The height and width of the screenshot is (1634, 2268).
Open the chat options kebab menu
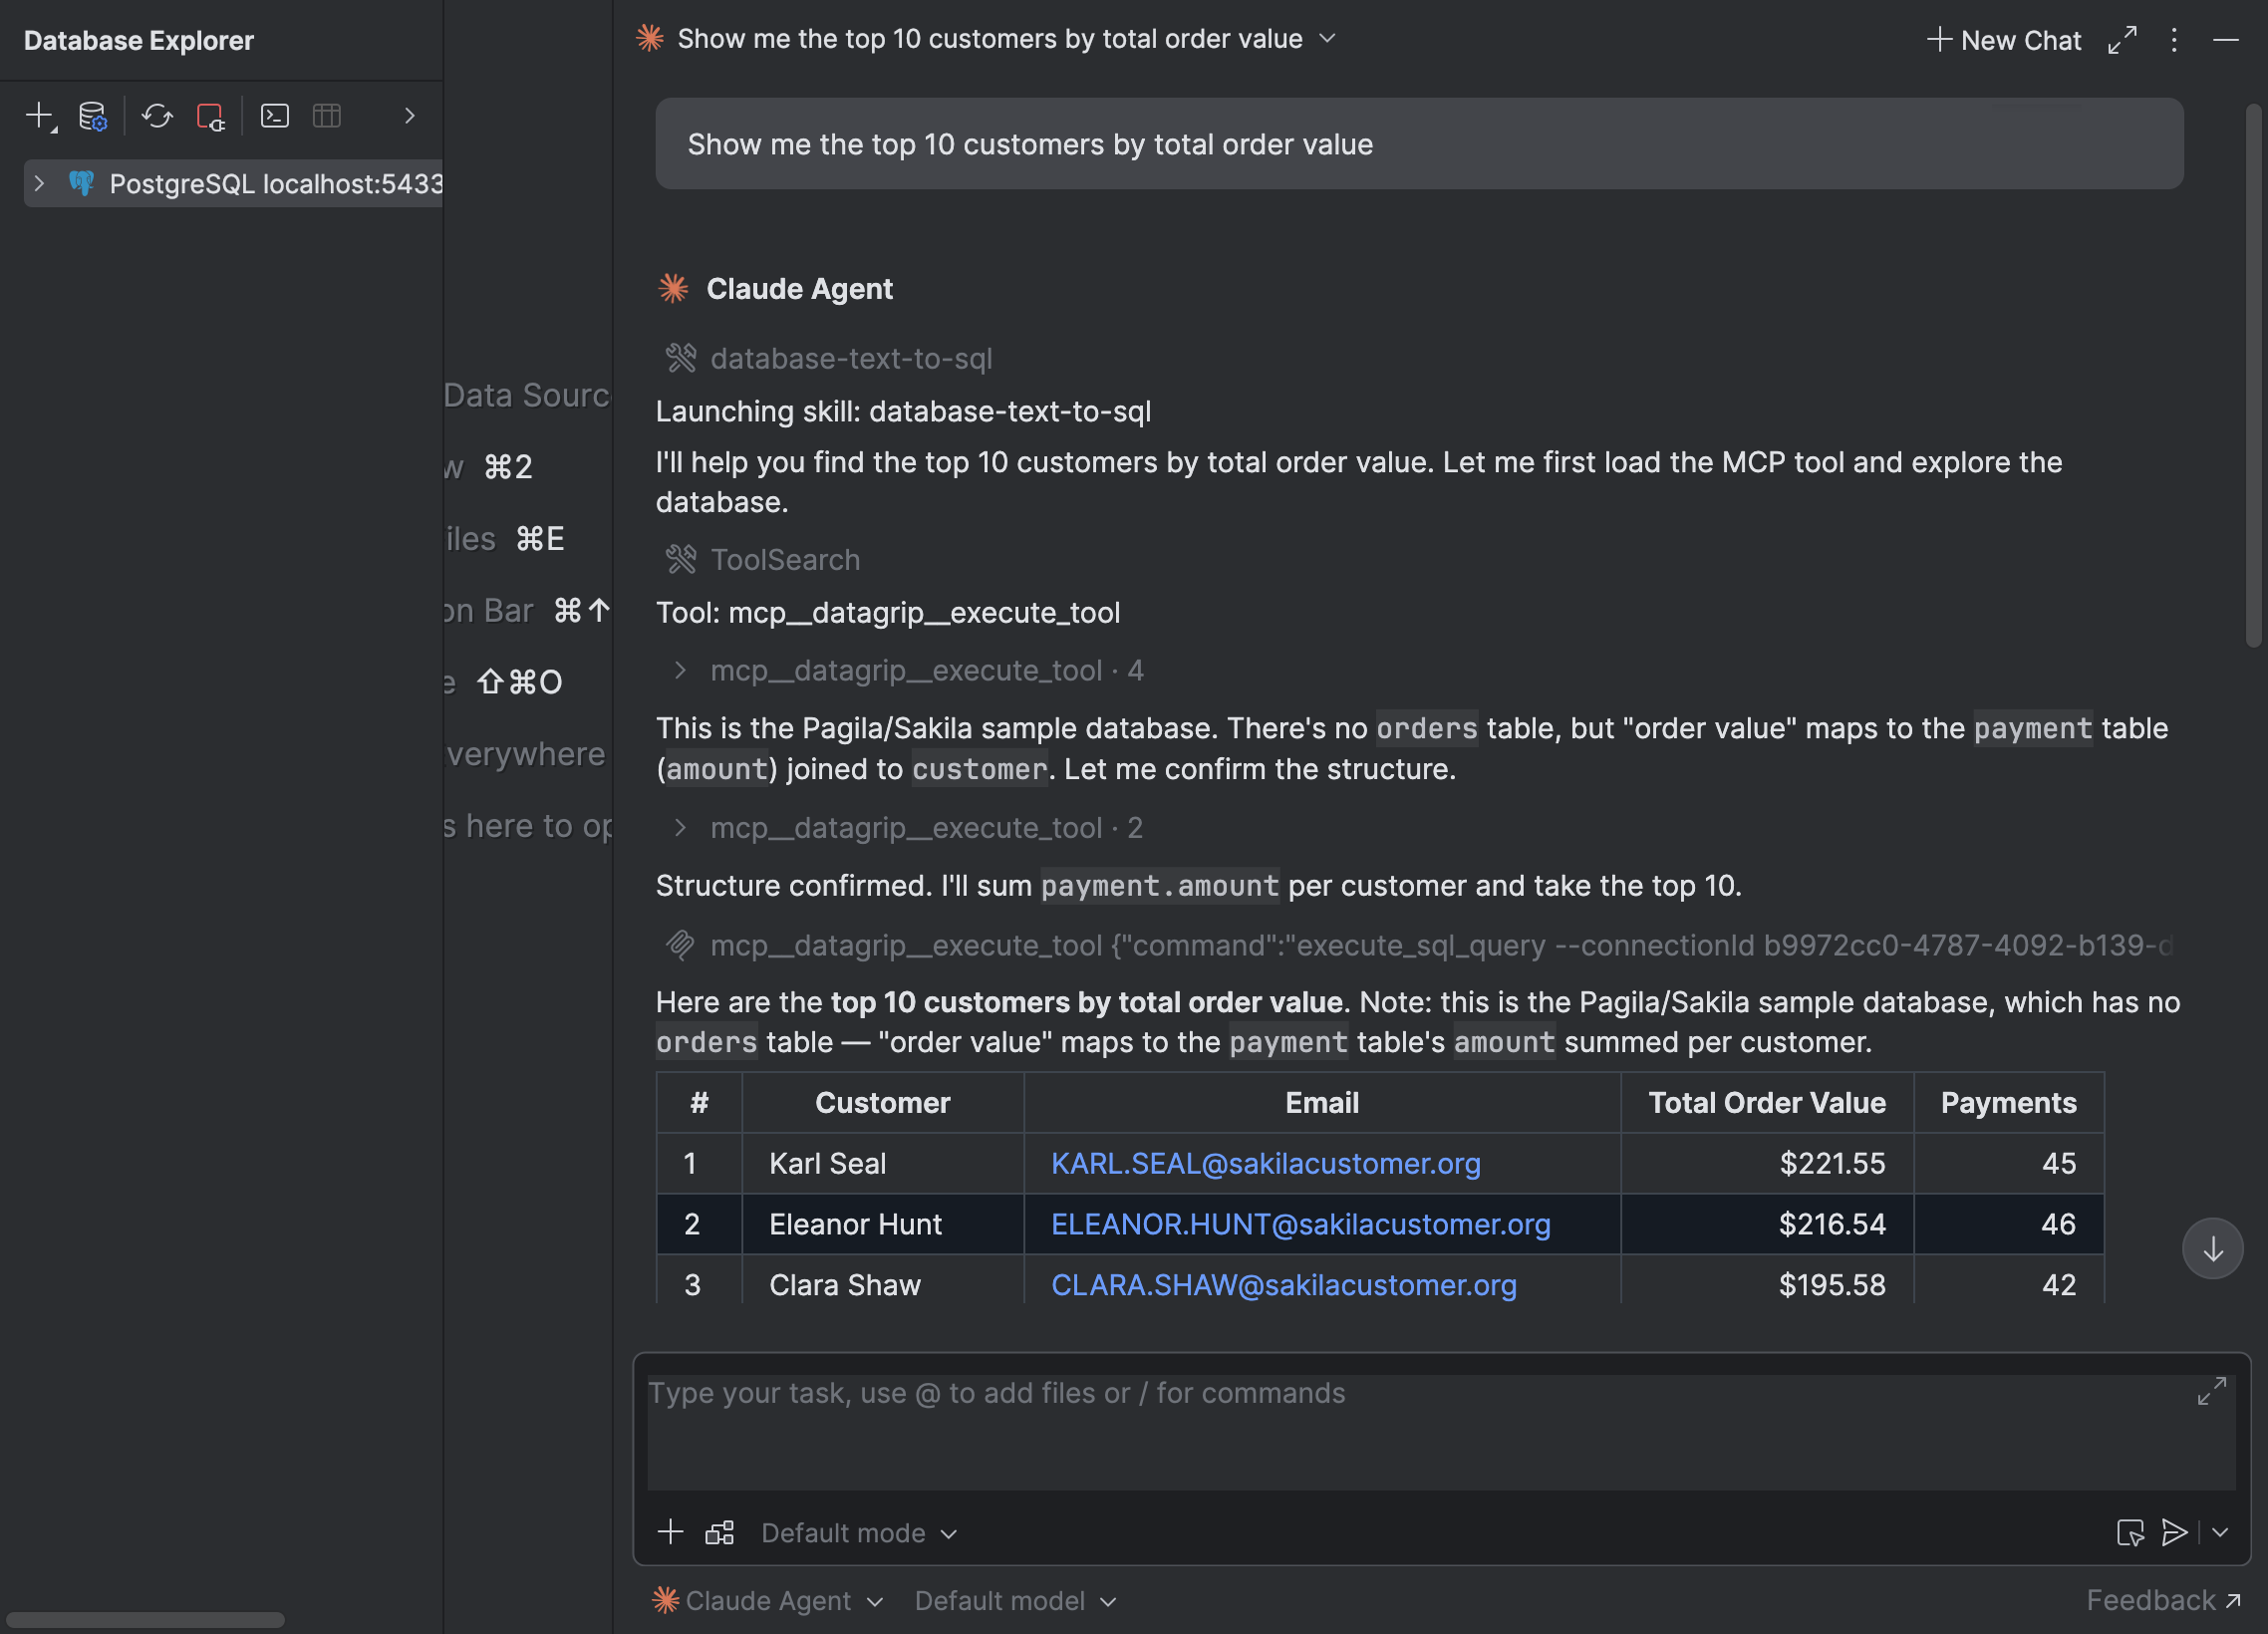pyautogui.click(x=2174, y=40)
